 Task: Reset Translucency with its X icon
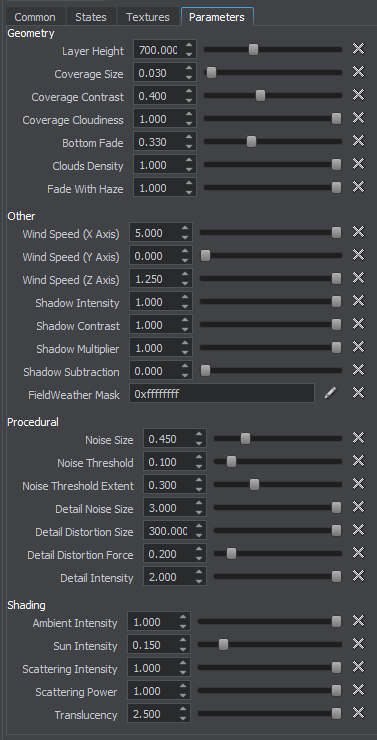pyautogui.click(x=359, y=713)
